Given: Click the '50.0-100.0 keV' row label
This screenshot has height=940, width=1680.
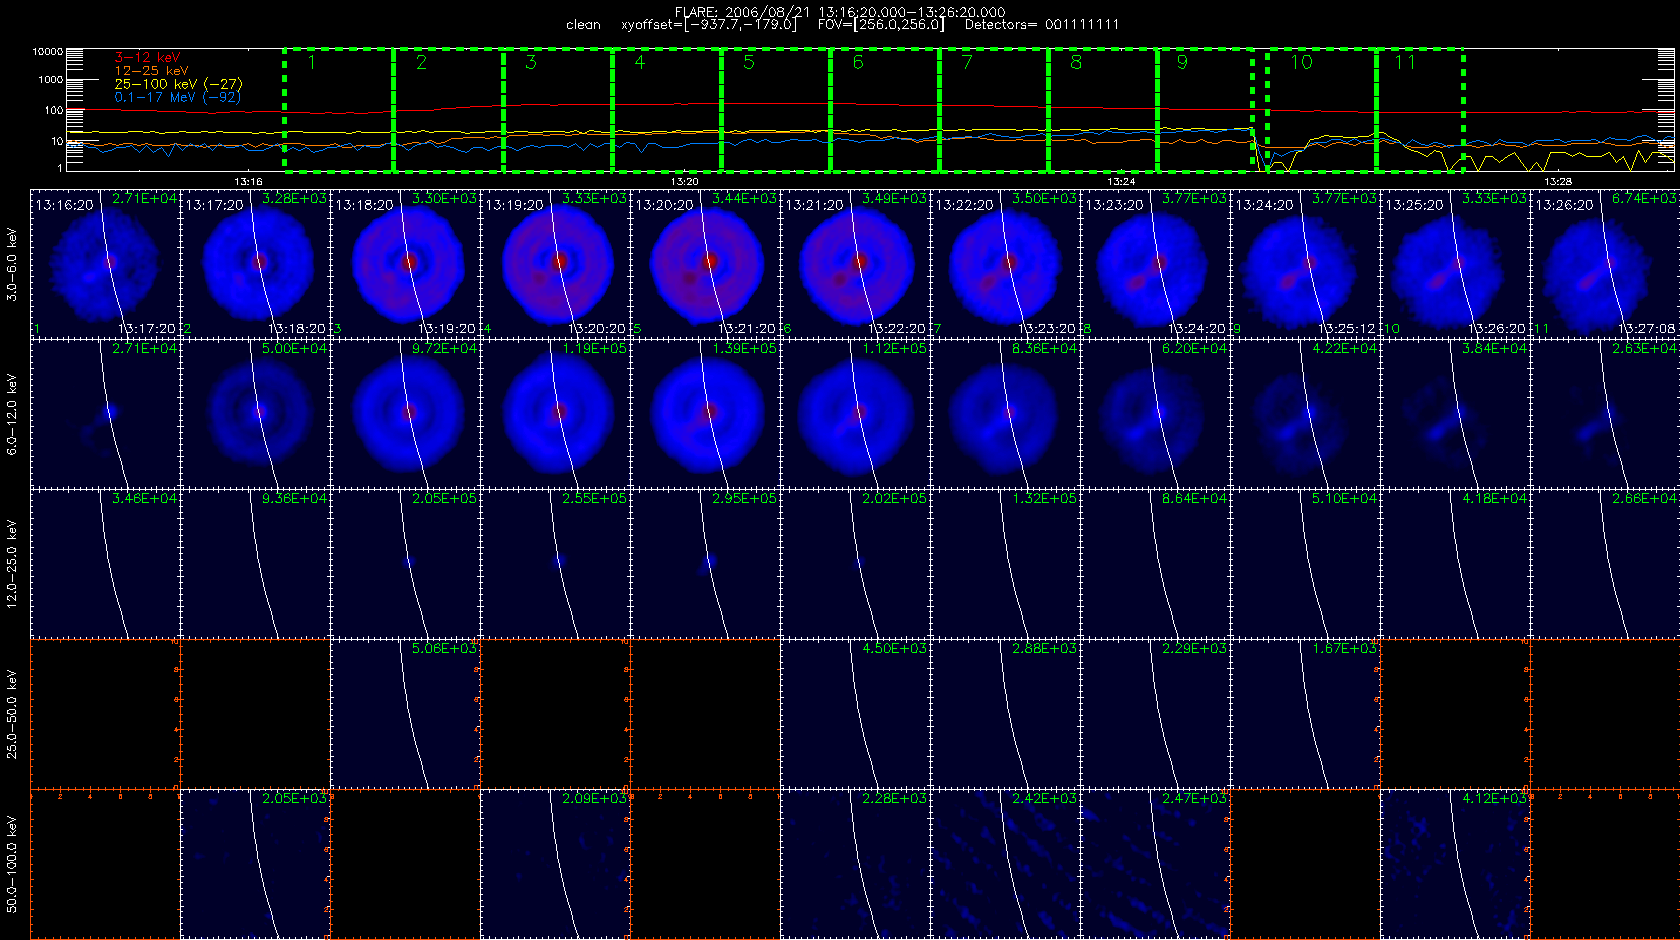Looking at the screenshot, I should (x=12, y=864).
